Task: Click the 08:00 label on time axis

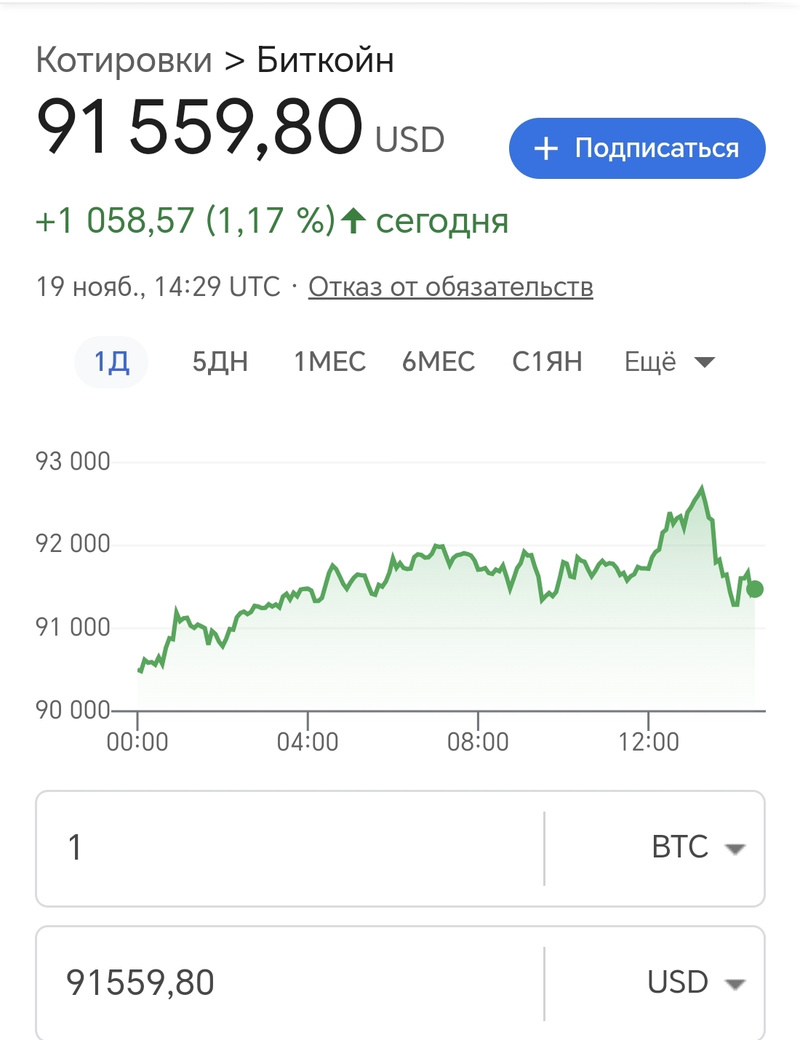Action: click(x=478, y=743)
